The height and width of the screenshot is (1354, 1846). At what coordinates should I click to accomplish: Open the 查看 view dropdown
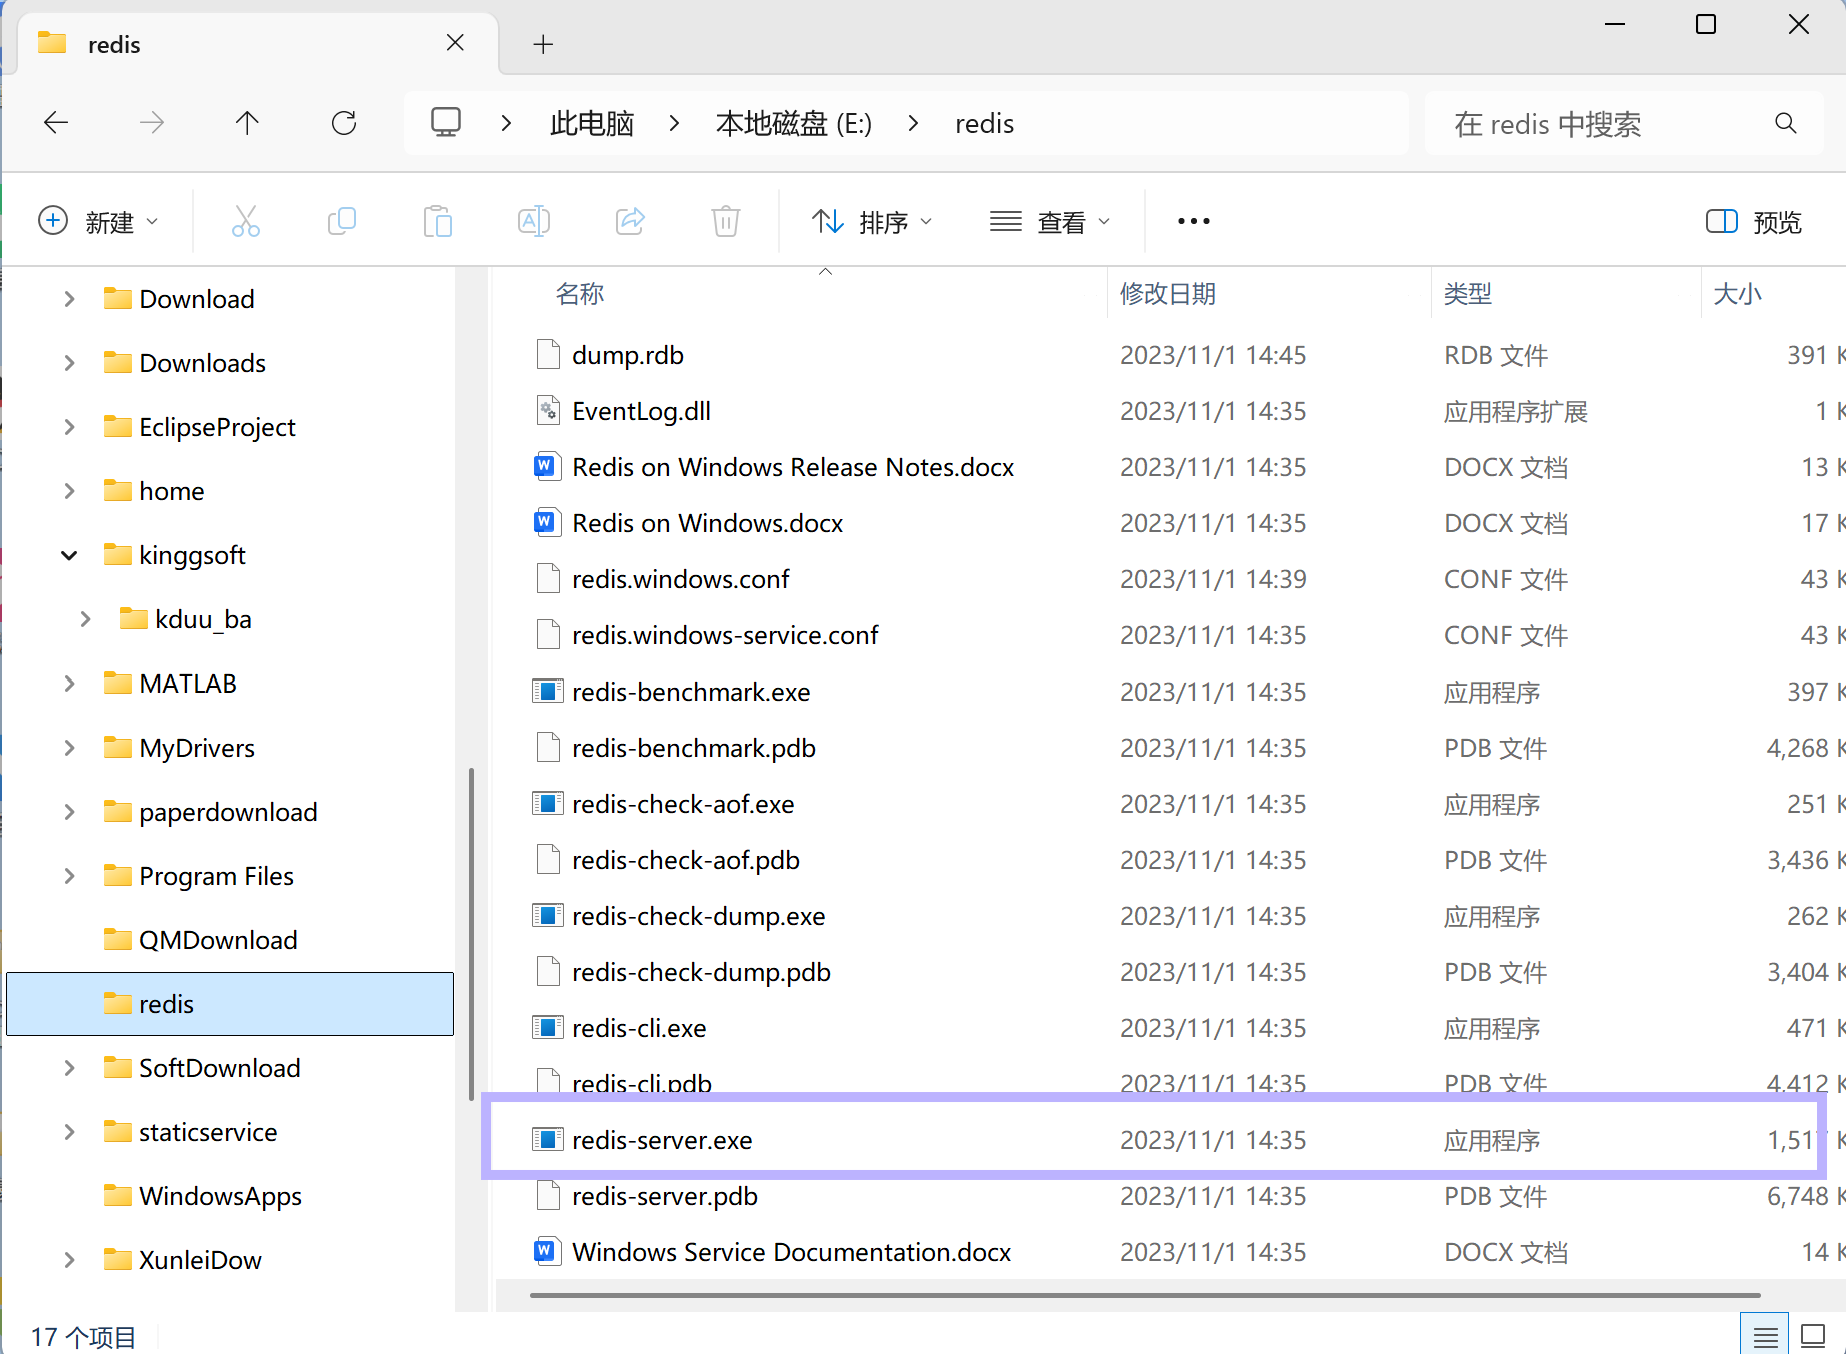[1050, 222]
